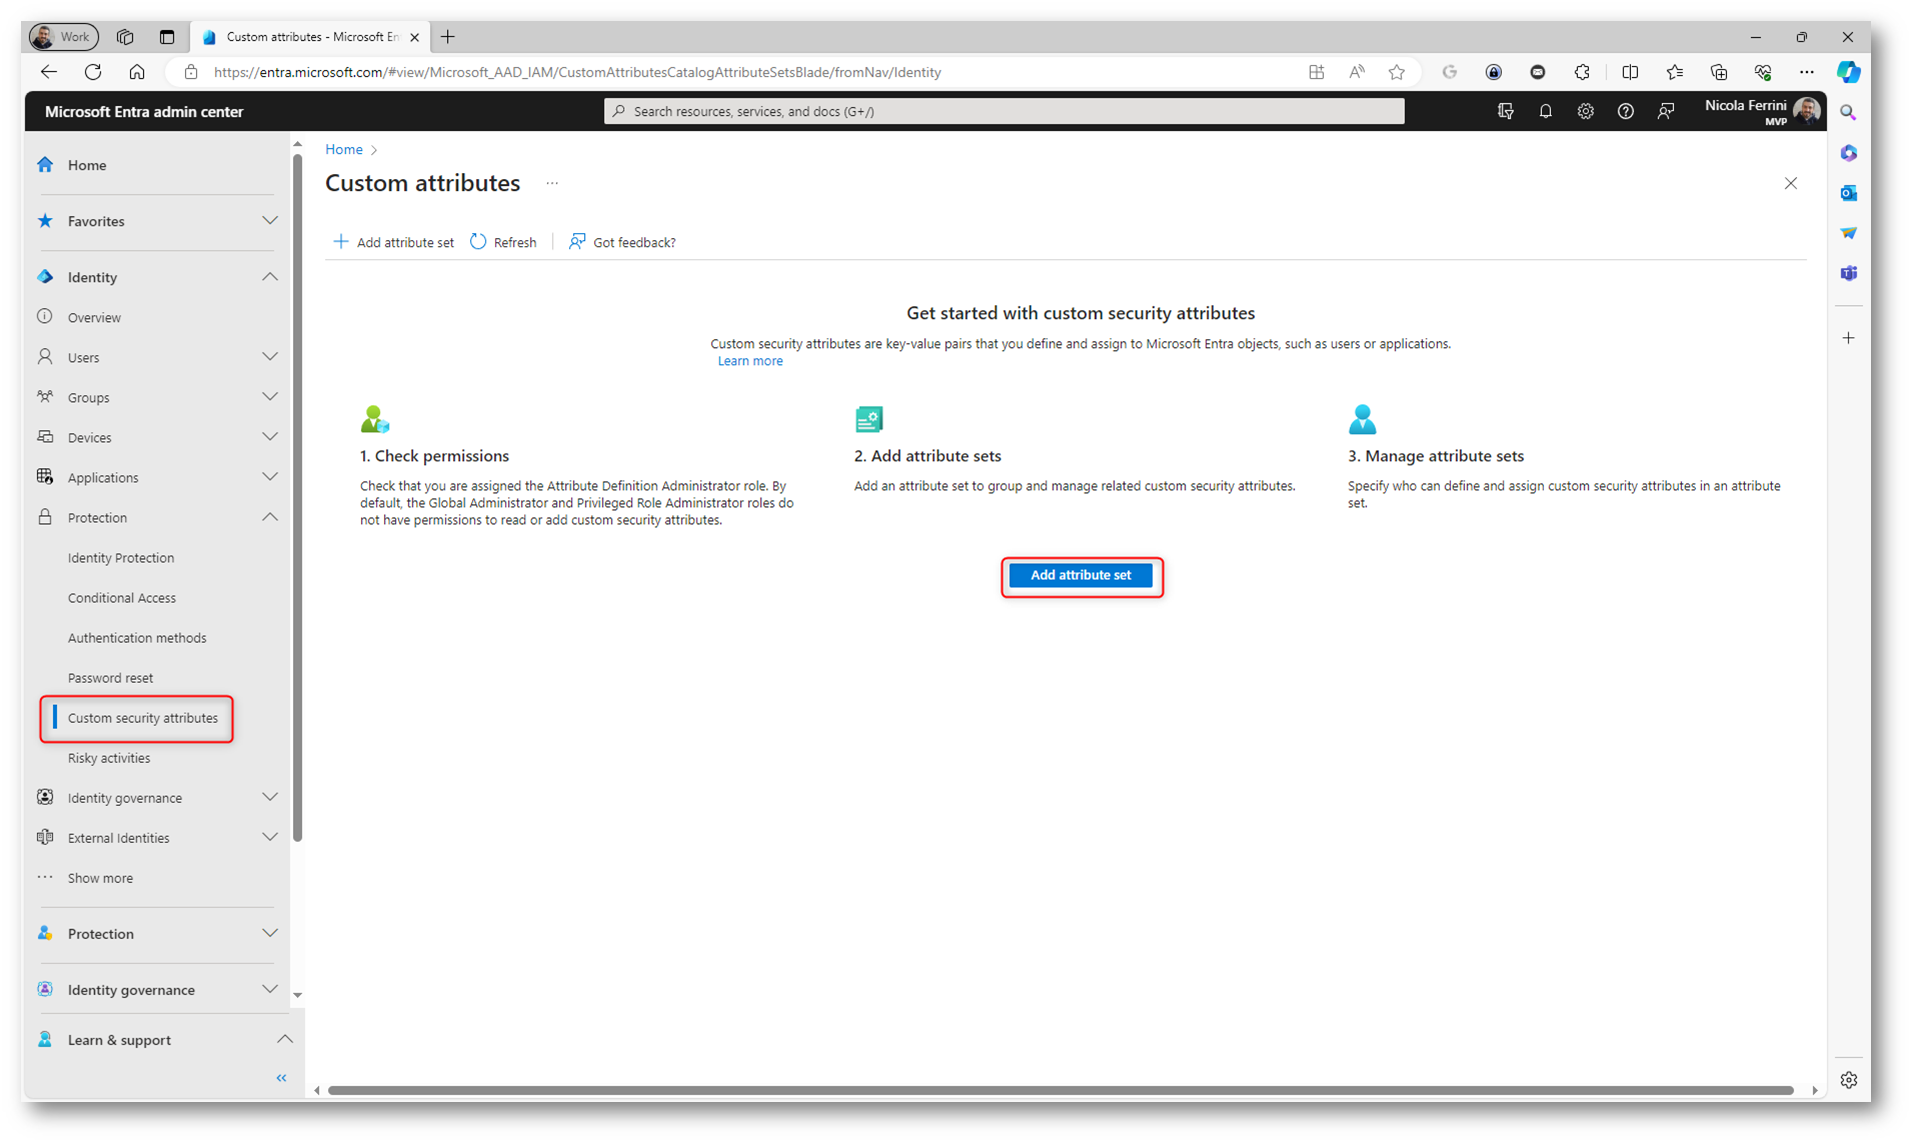Viewport: 1913px width, 1144px height.
Task: Open tab actions menu icon
Action: coord(166,37)
